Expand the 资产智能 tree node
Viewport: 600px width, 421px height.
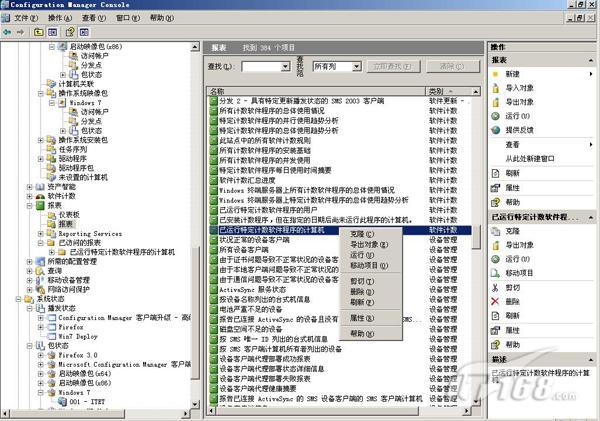29,187
